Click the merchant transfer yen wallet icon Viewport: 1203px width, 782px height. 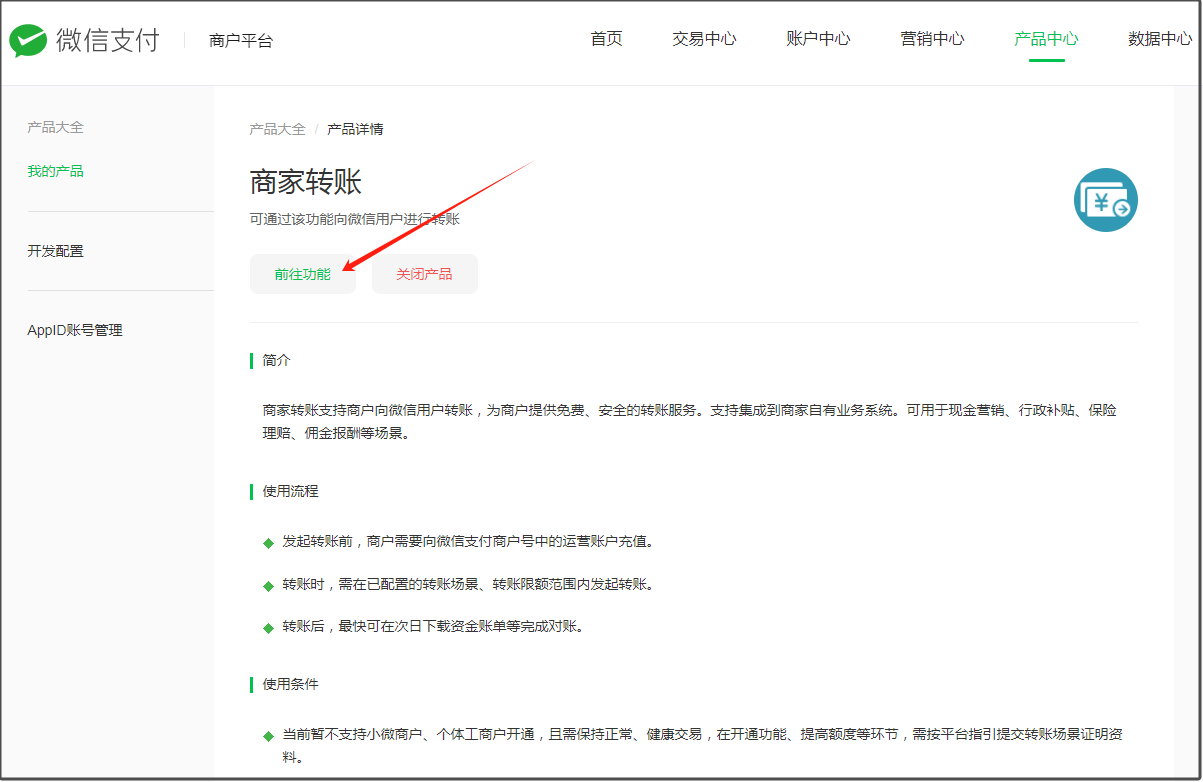pos(1105,201)
